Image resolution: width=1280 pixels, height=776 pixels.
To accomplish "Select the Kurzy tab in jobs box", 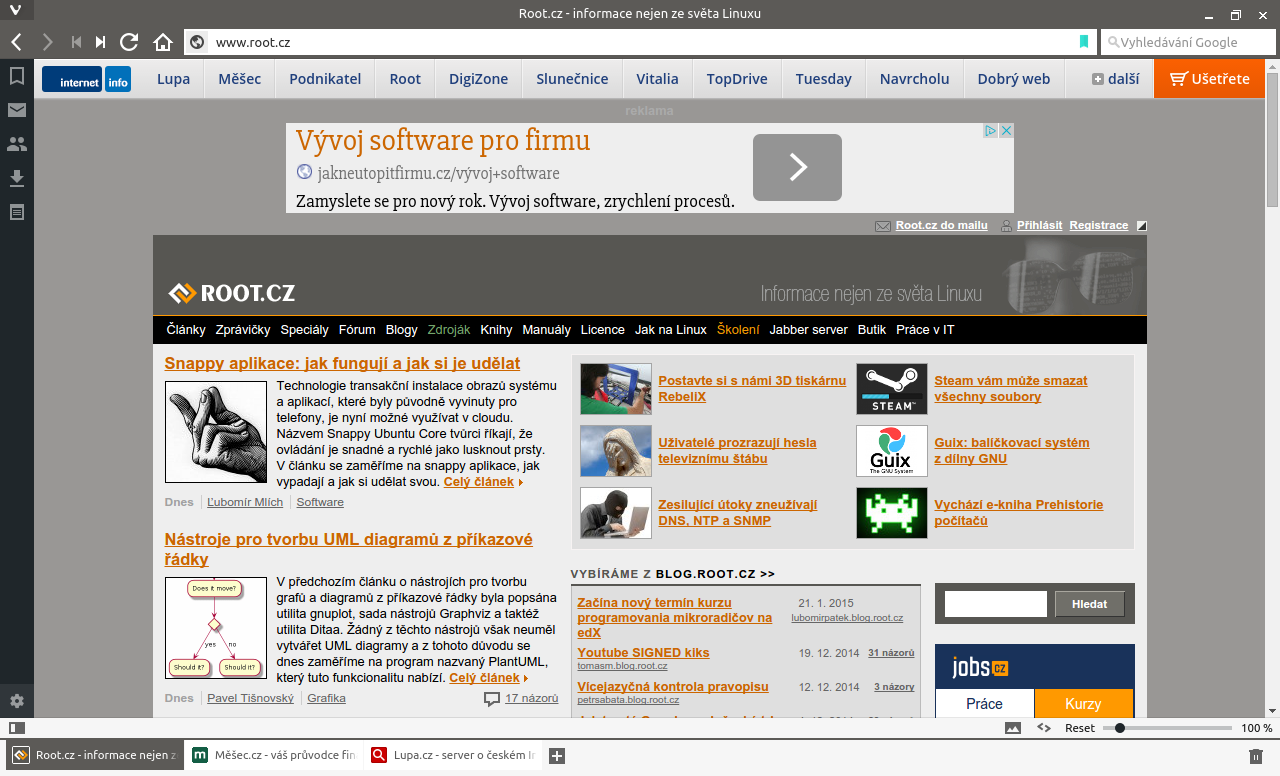I will pyautogui.click(x=1083, y=704).
